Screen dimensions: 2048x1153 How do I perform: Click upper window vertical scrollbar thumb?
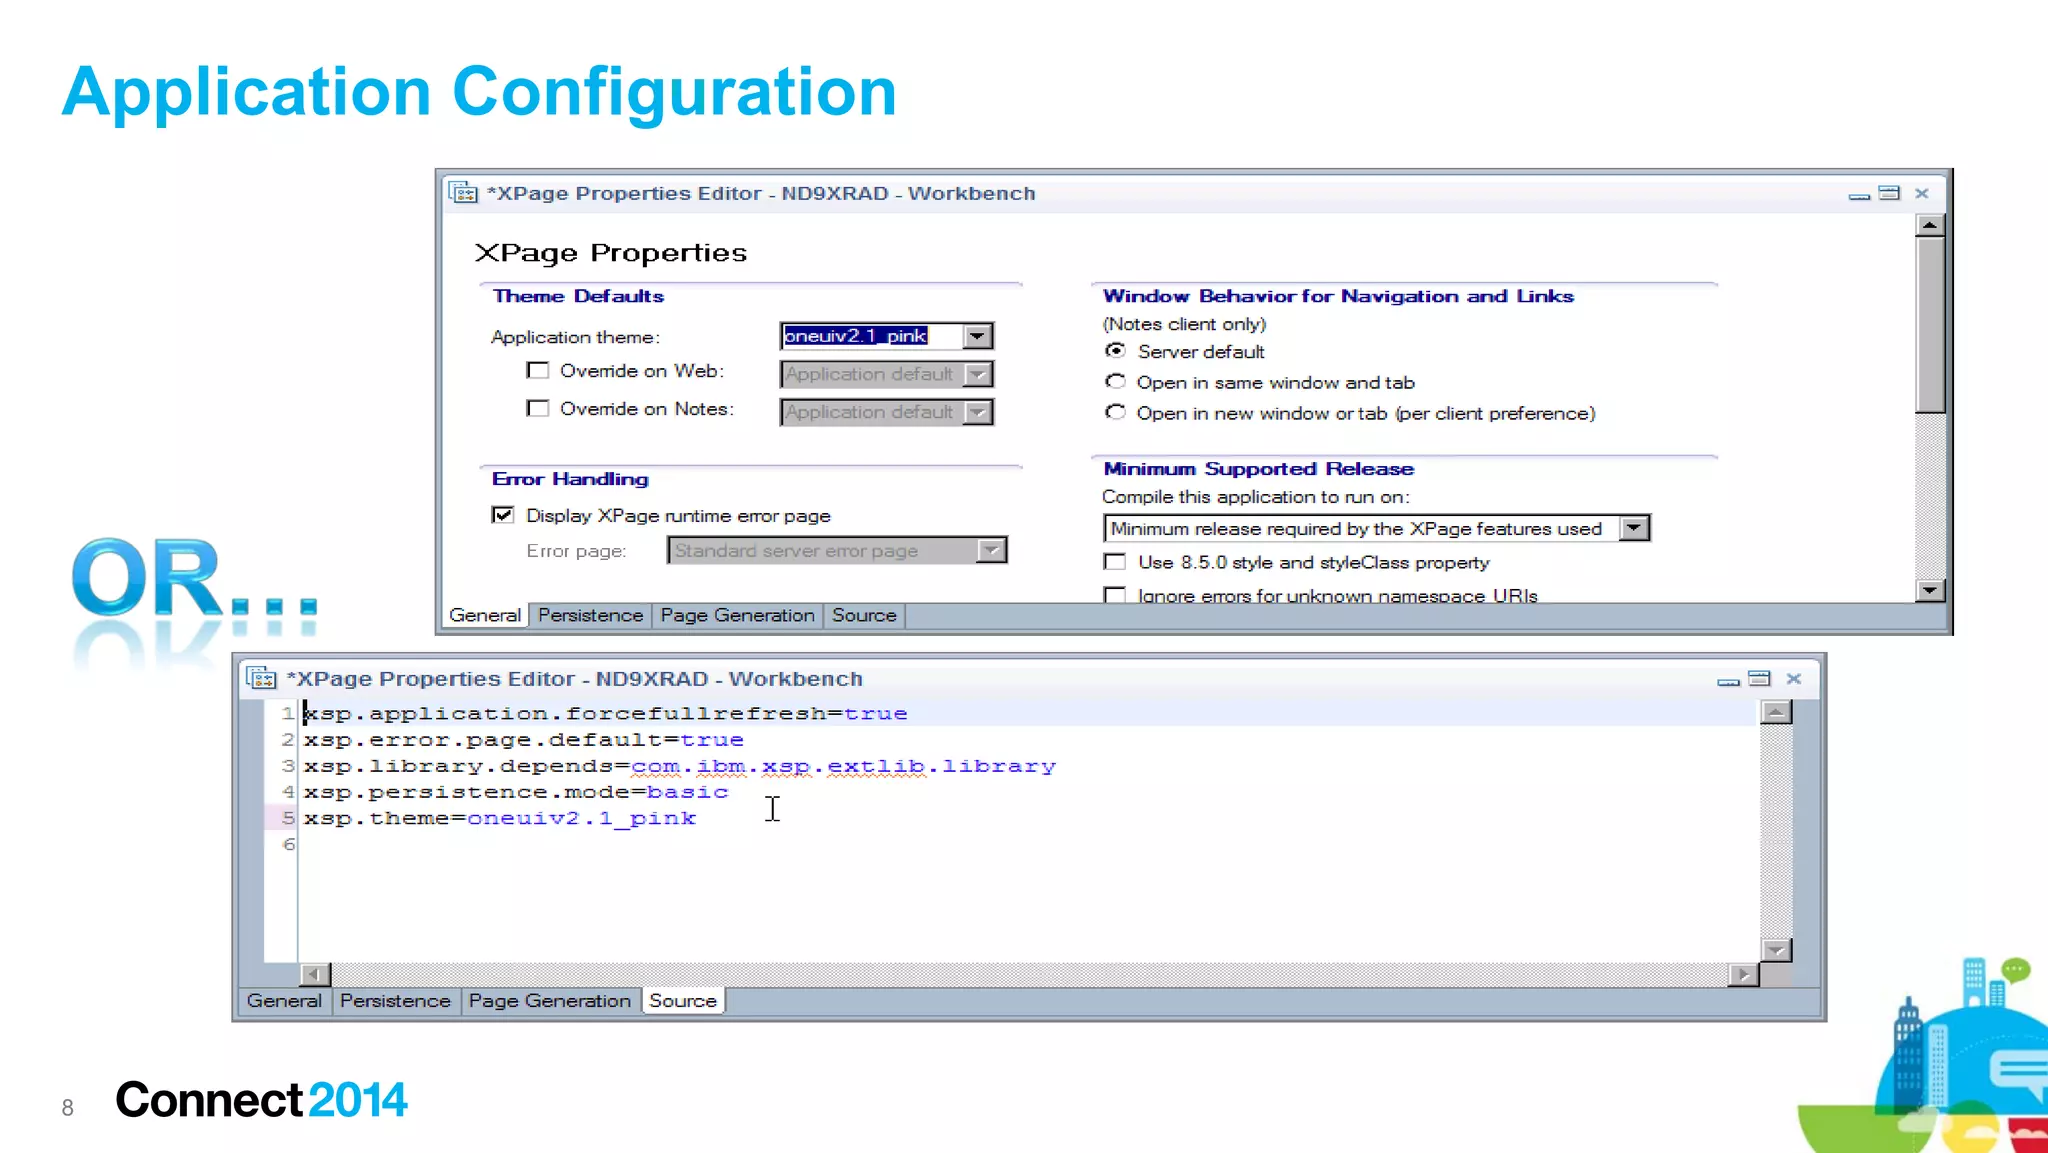[x=1930, y=324]
